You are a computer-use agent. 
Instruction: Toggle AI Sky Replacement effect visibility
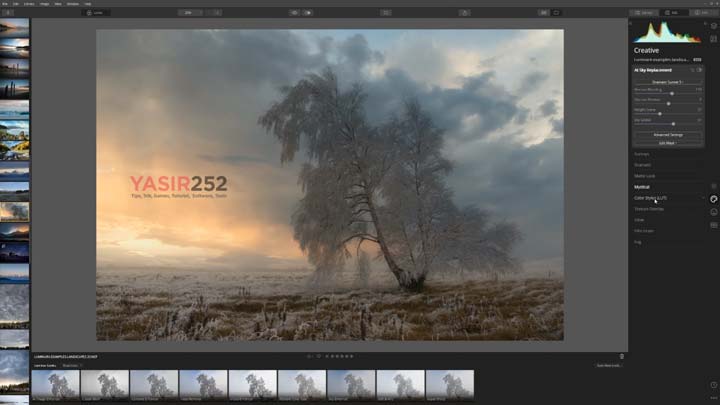point(699,70)
